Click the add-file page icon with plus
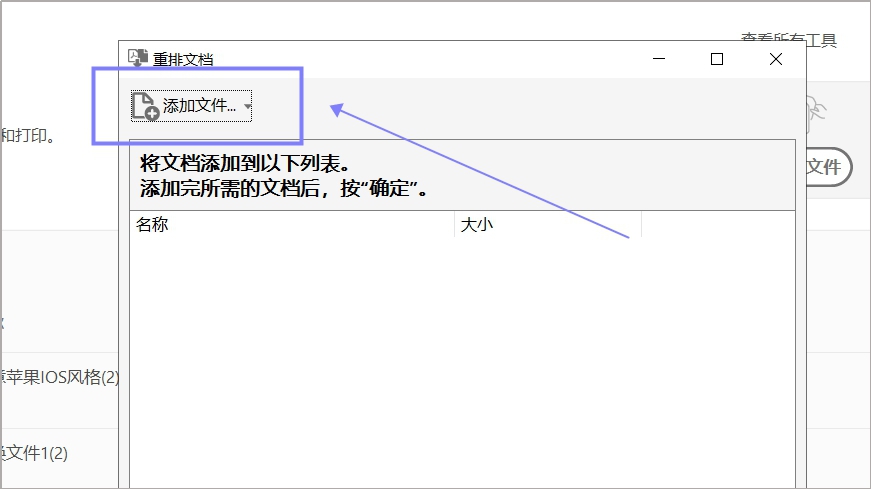Viewport: 871px width, 489px height. pos(146,106)
